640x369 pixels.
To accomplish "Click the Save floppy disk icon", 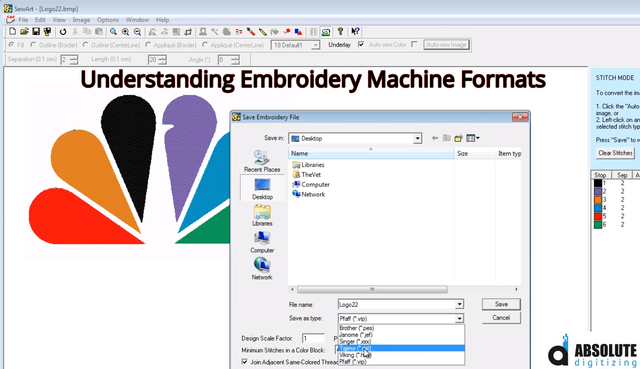I will point(36,31).
